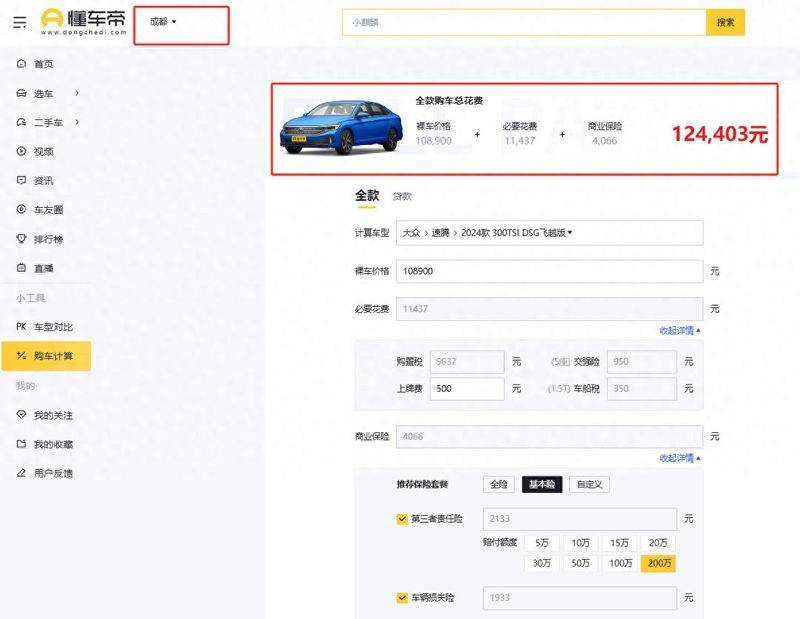The image size is (800, 619).
Task: Open 资讯 in the sidebar
Action: pyautogui.click(x=43, y=181)
